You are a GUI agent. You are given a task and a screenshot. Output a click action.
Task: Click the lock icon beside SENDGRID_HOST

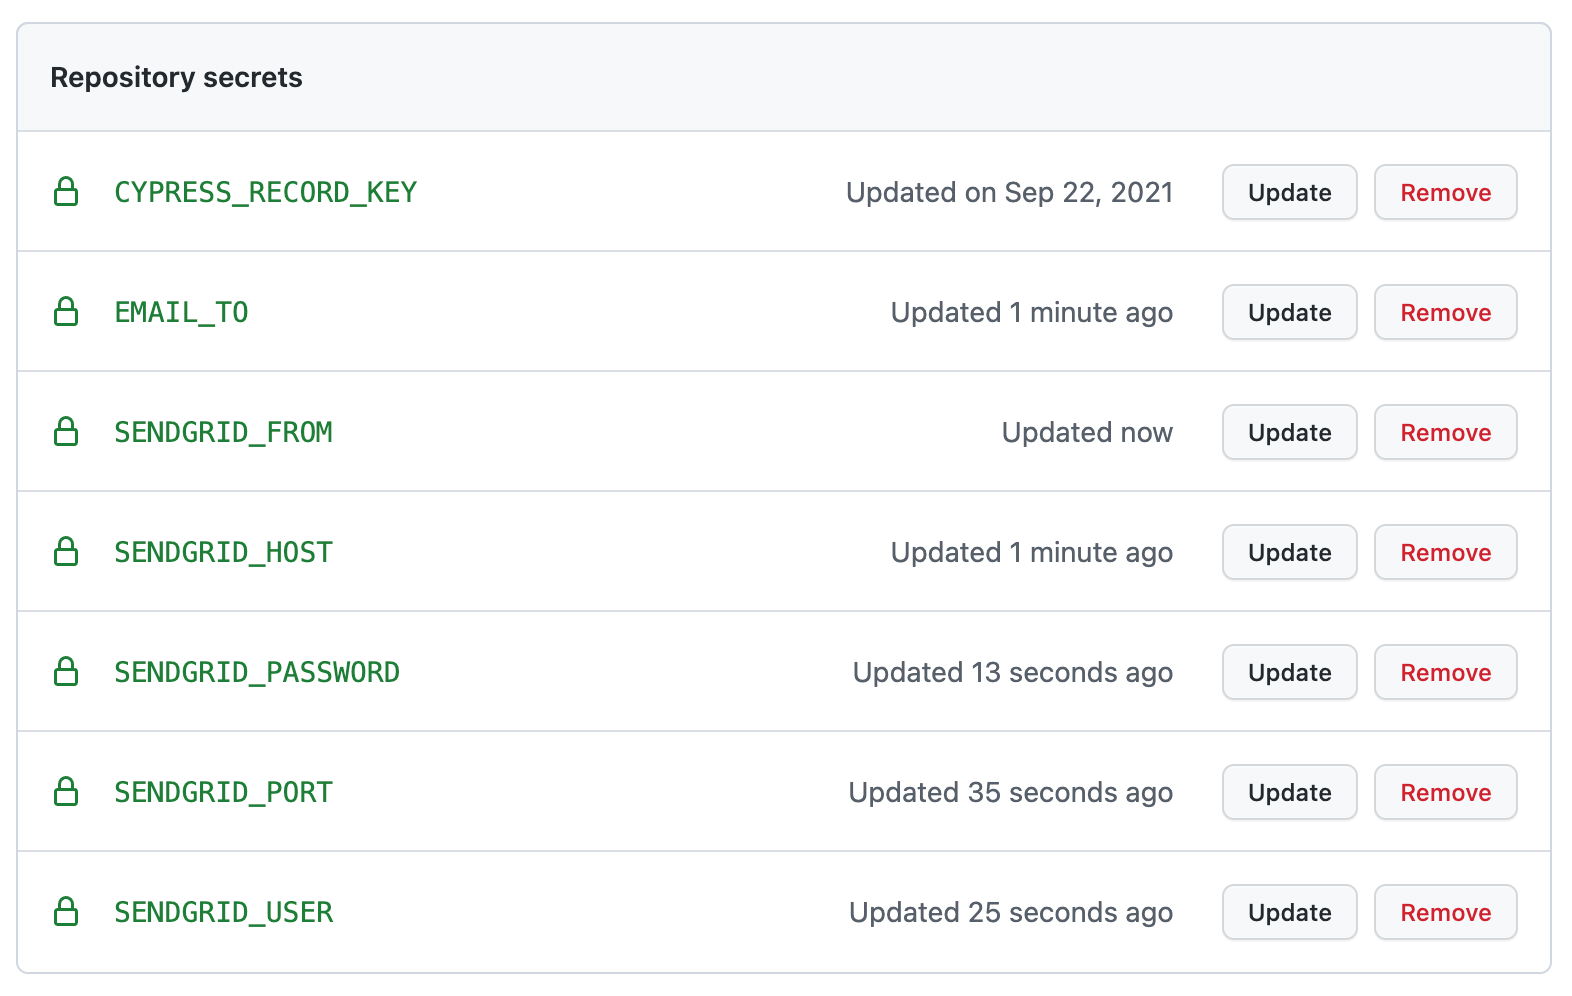pyautogui.click(x=66, y=551)
